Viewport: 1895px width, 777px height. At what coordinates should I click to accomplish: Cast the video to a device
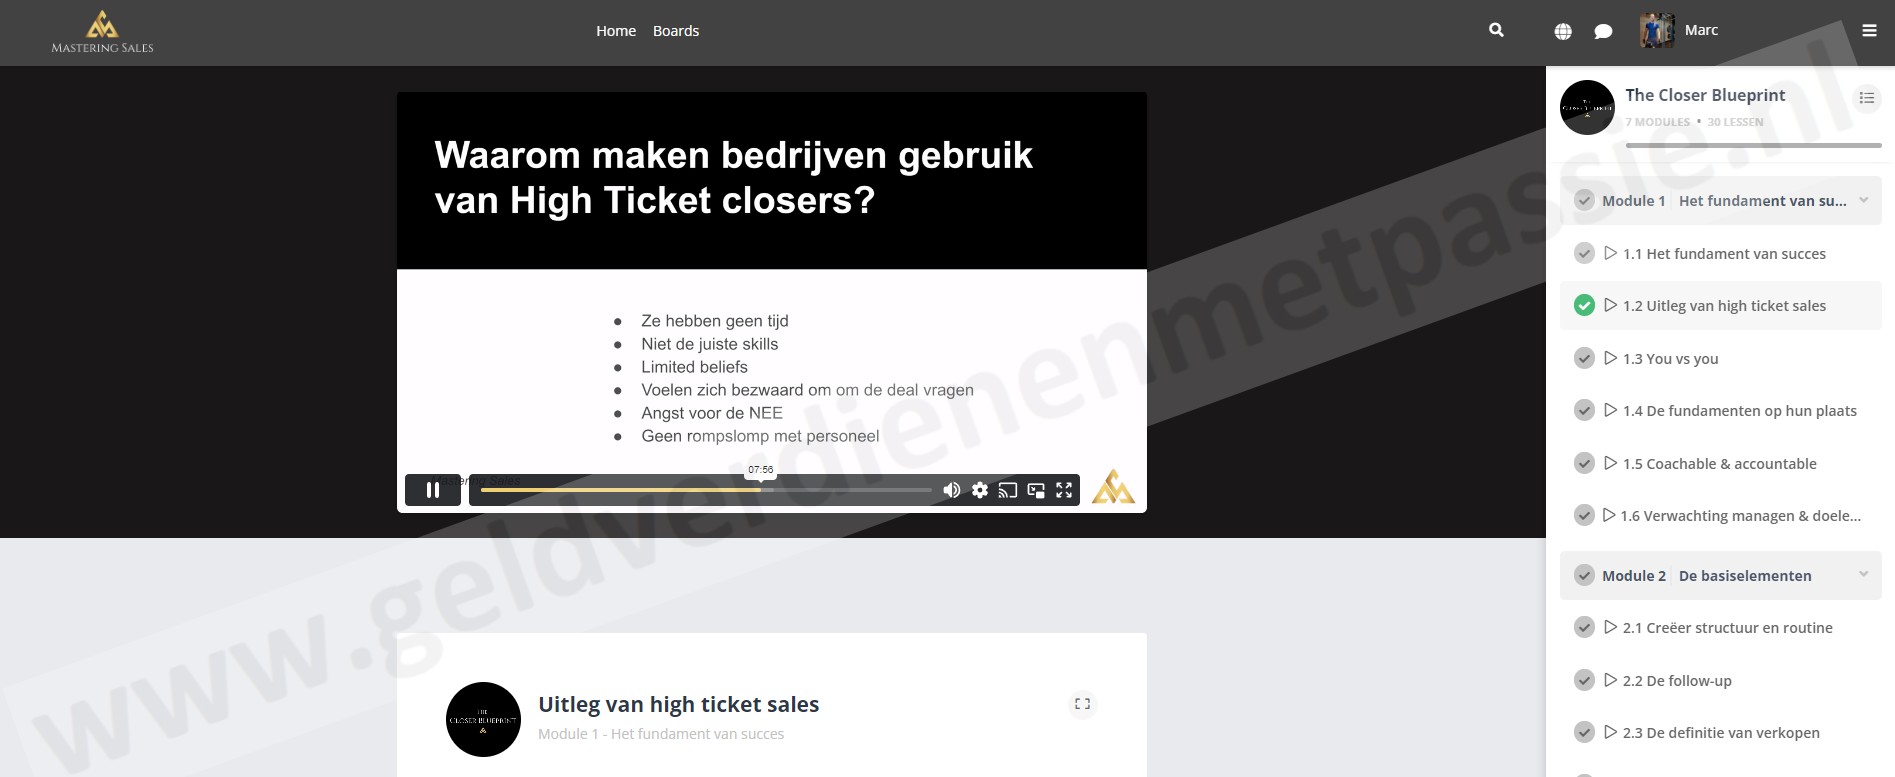pyautogui.click(x=1008, y=490)
